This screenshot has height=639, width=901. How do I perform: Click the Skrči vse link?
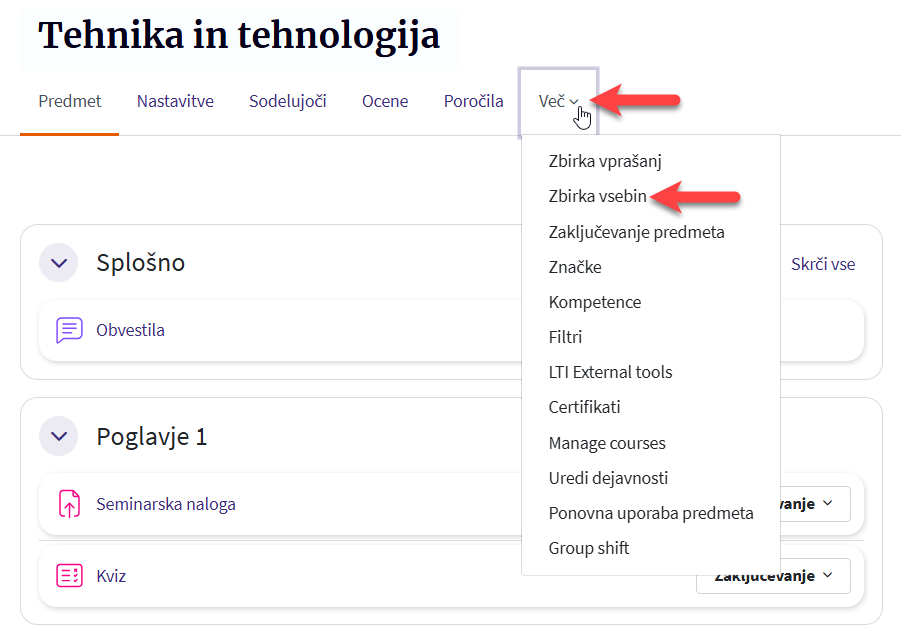click(x=823, y=264)
